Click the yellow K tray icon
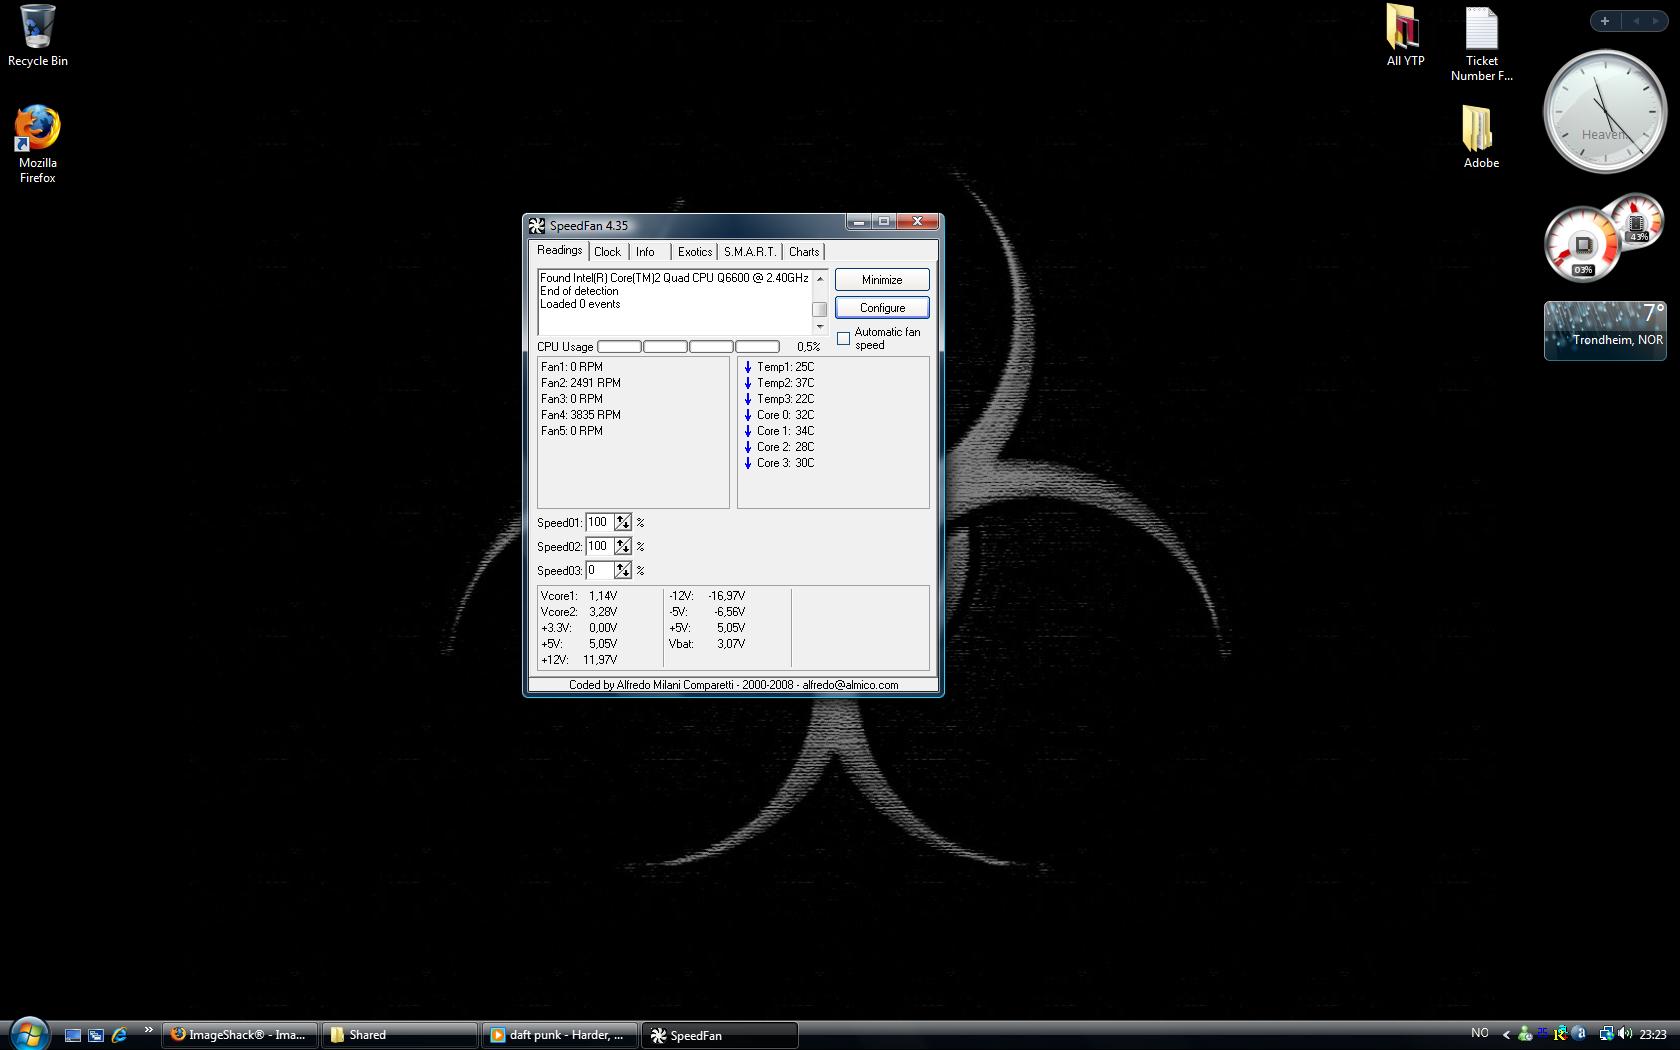This screenshot has width=1680, height=1050. (1560, 1033)
